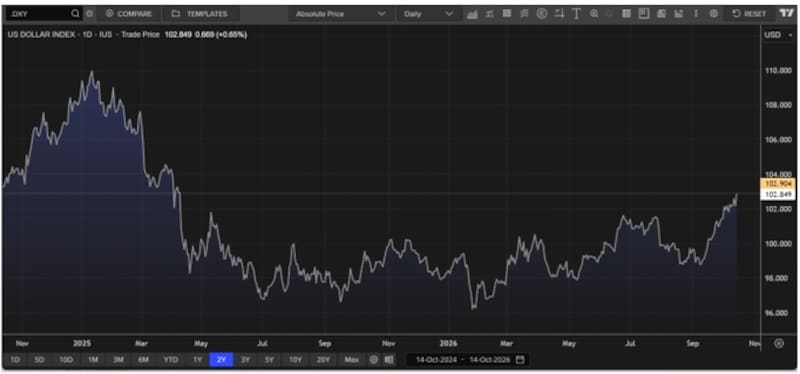Click the TradingView logo icon

[x=786, y=14]
